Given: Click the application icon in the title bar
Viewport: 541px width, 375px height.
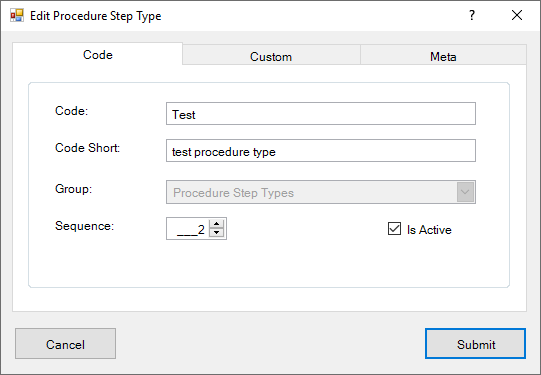Looking at the screenshot, I should (x=17, y=16).
